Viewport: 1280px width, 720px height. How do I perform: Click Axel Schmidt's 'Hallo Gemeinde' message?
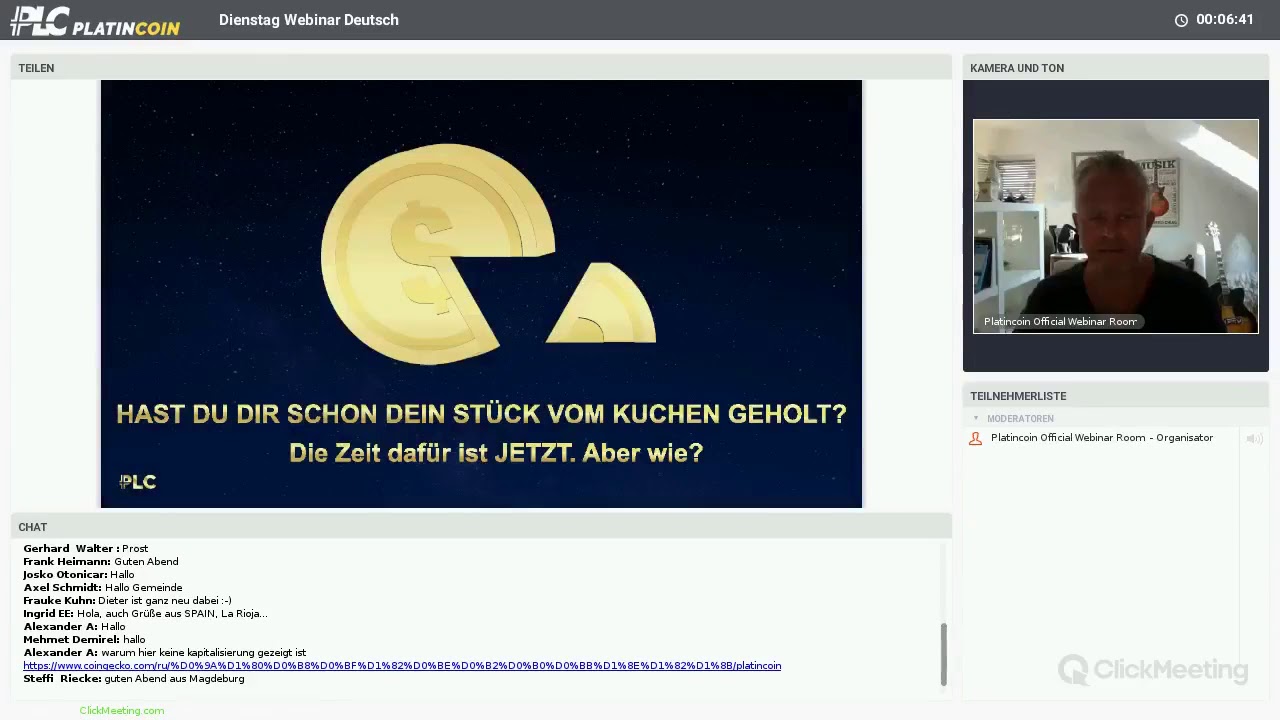coord(103,588)
